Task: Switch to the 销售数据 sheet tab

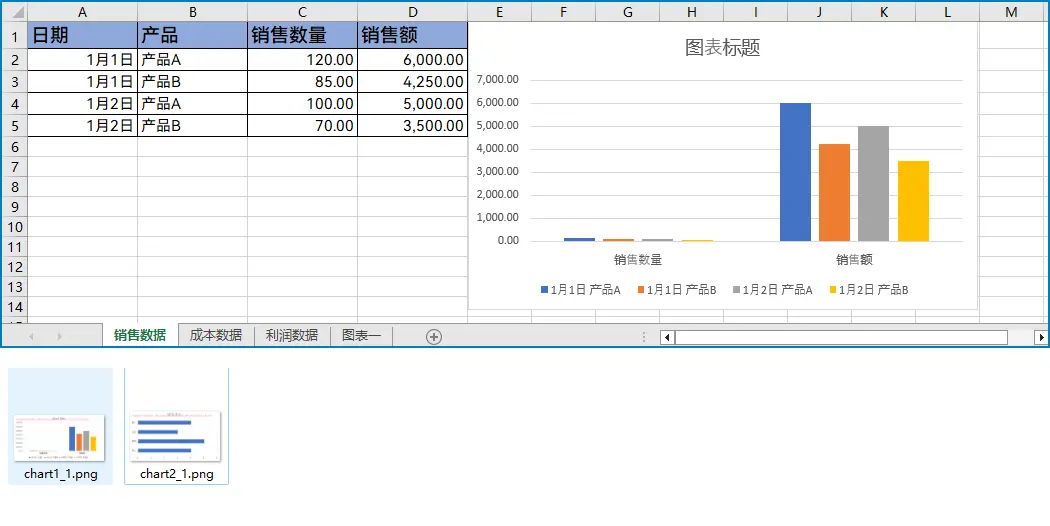Action: pos(140,335)
